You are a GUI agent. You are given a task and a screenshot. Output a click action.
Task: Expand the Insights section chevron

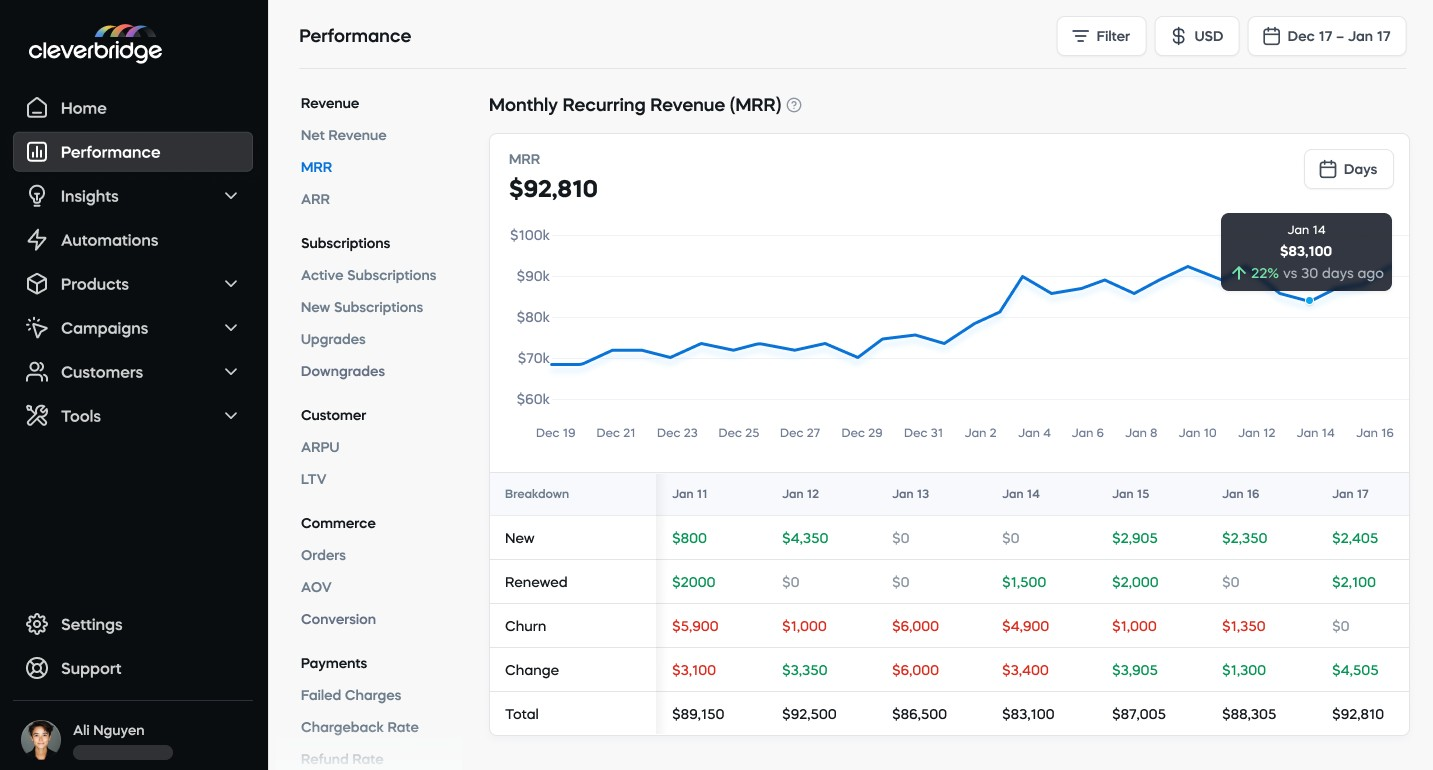[x=231, y=195]
